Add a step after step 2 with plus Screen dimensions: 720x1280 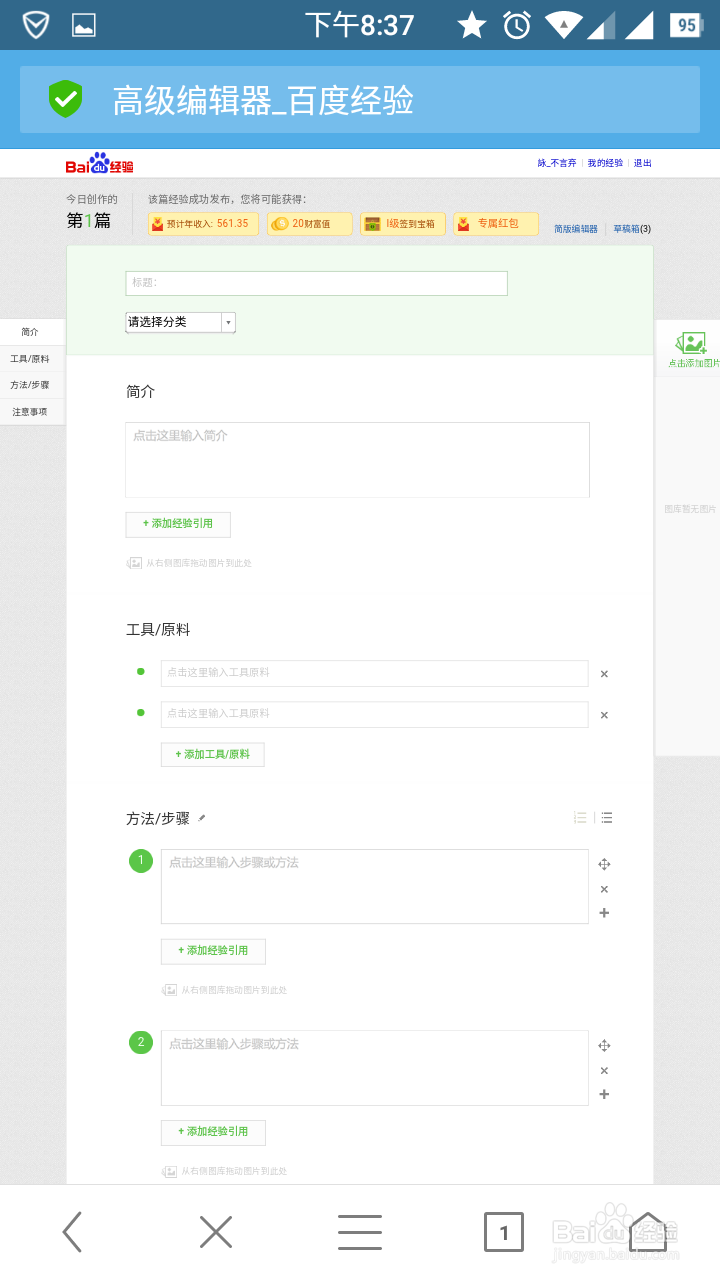[x=604, y=1095]
